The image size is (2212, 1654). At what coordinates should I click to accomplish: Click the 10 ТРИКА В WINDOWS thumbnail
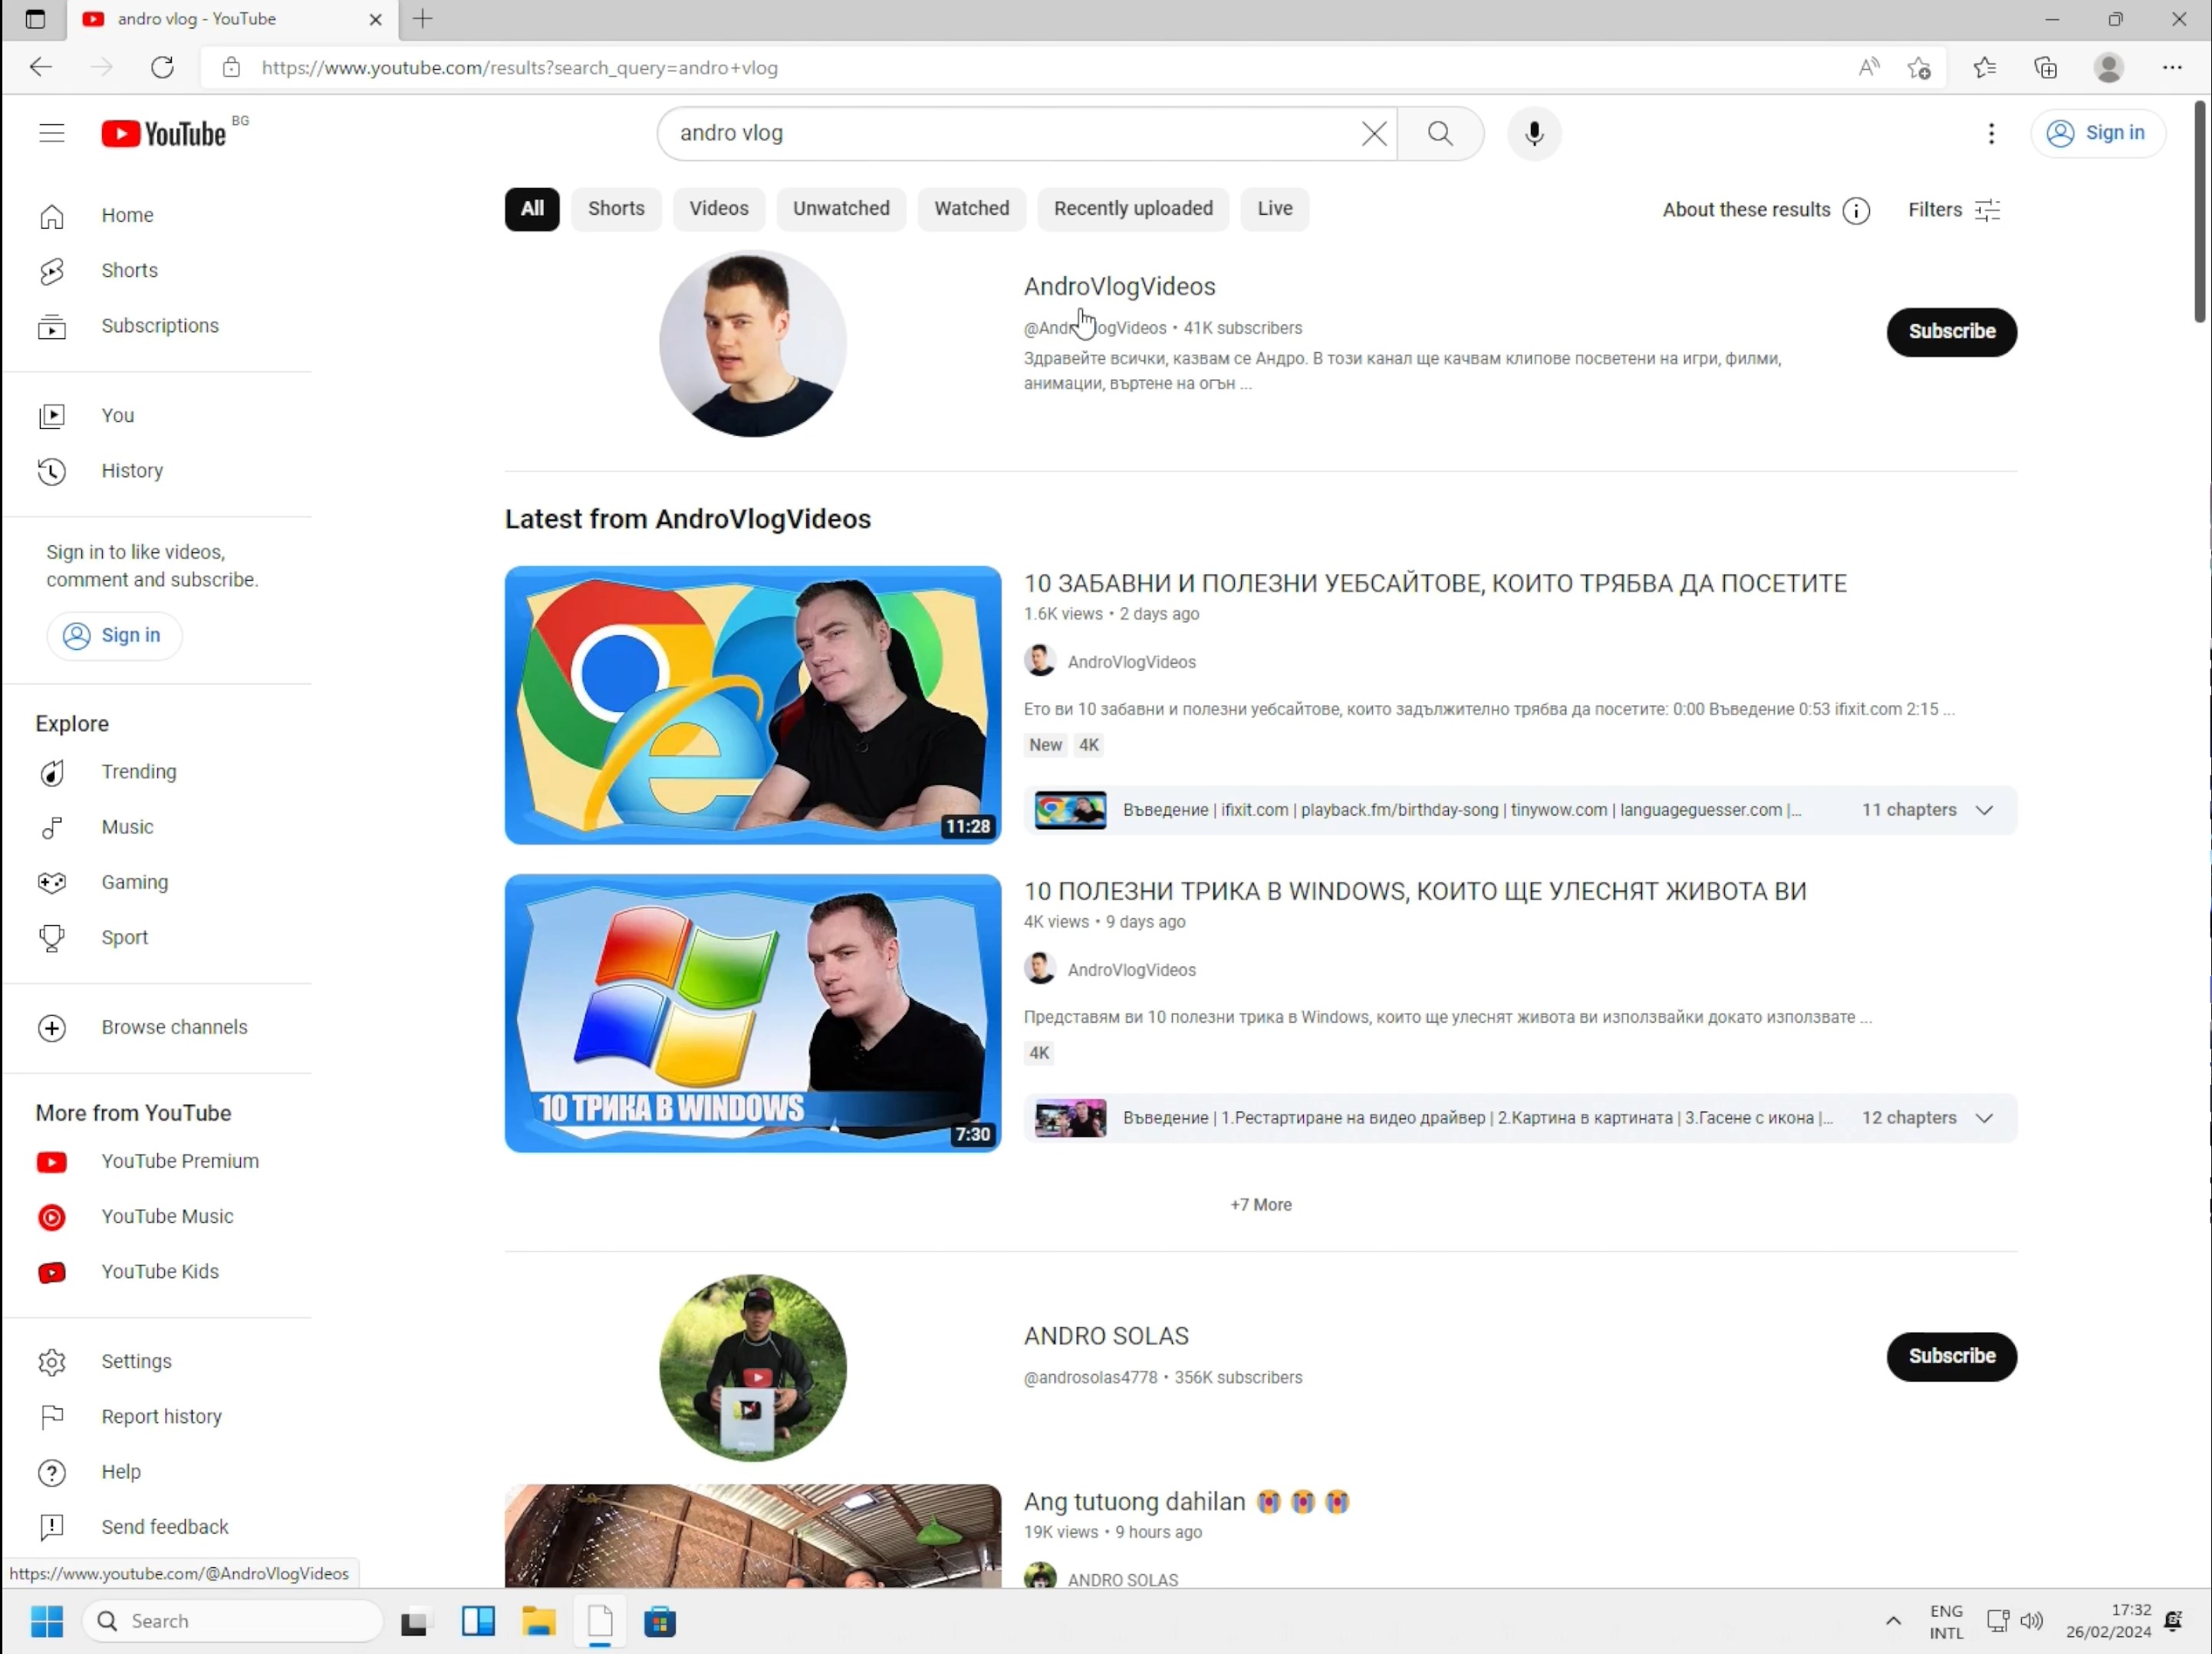[752, 1013]
